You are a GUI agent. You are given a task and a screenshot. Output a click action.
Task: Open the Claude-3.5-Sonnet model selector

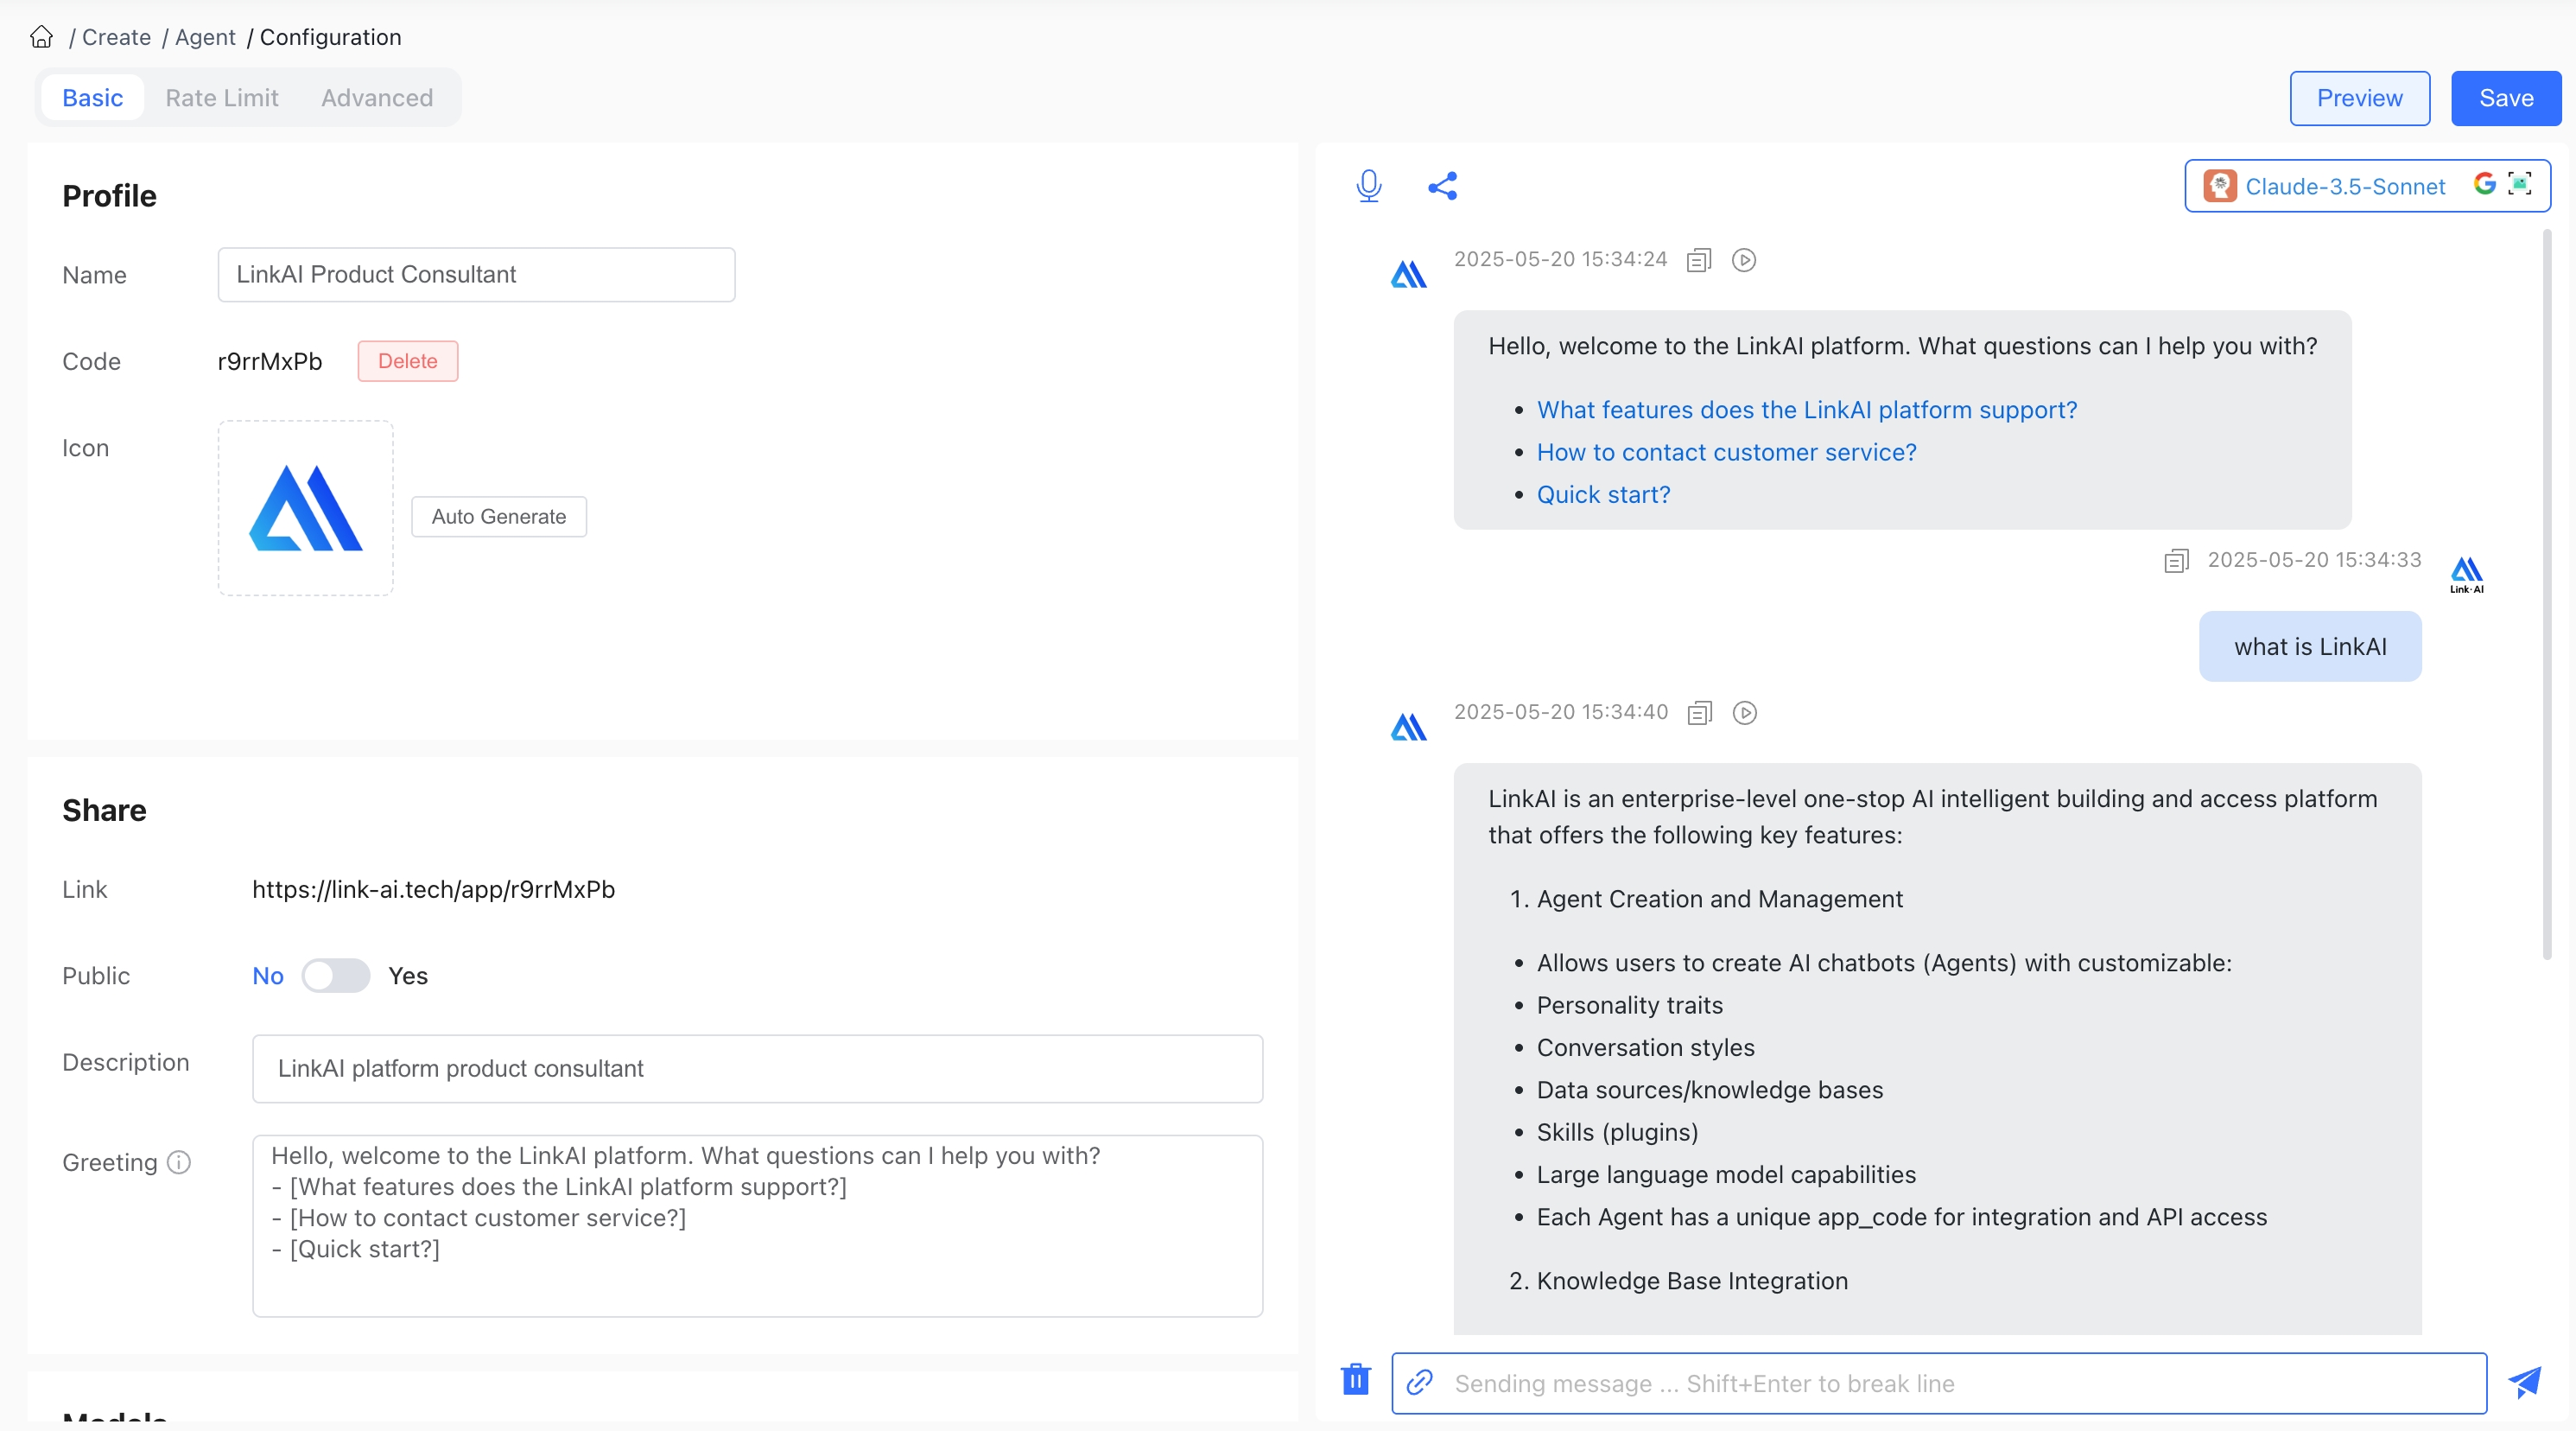2367,186
